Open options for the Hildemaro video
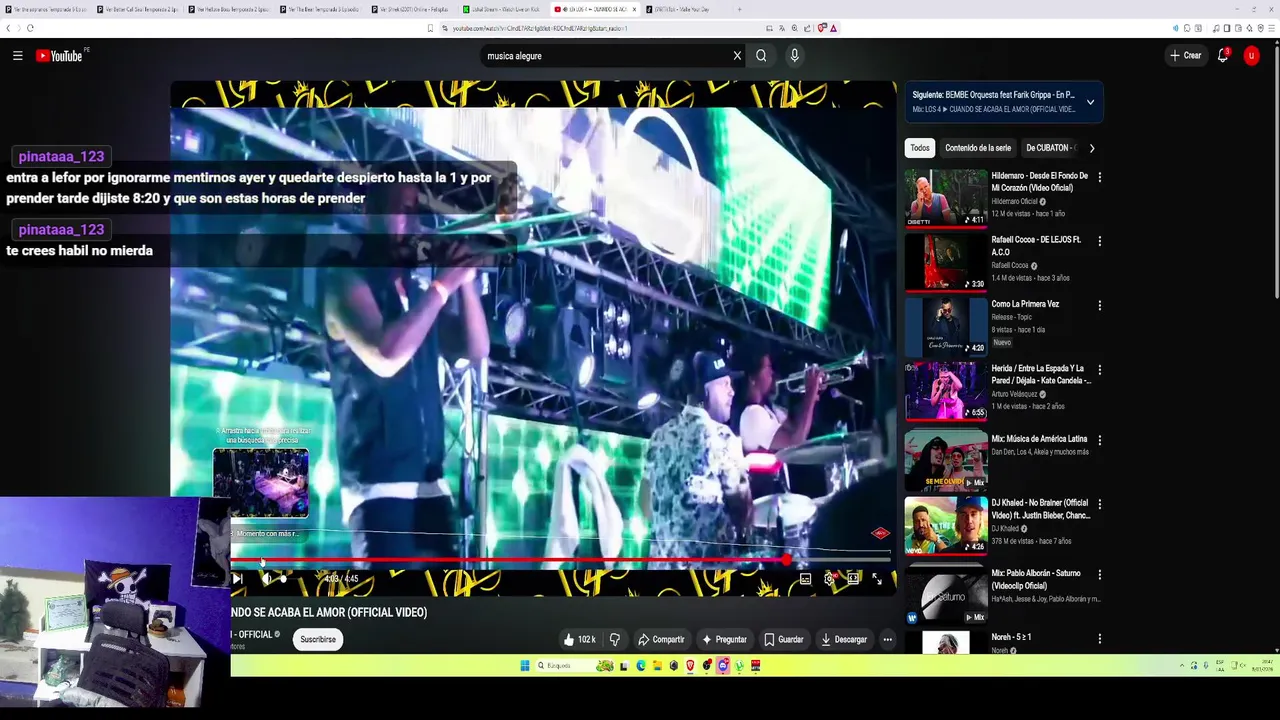 (x=1099, y=177)
